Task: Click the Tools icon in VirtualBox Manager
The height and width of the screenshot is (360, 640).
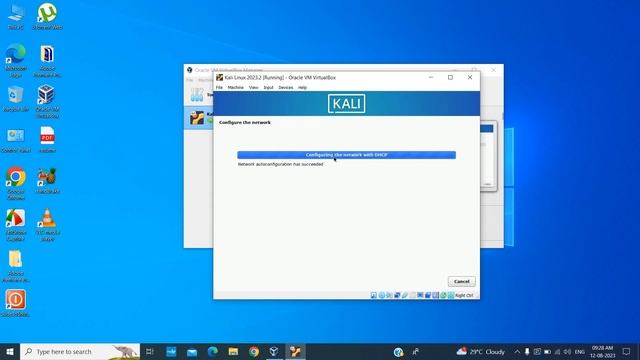Action: (x=197, y=95)
